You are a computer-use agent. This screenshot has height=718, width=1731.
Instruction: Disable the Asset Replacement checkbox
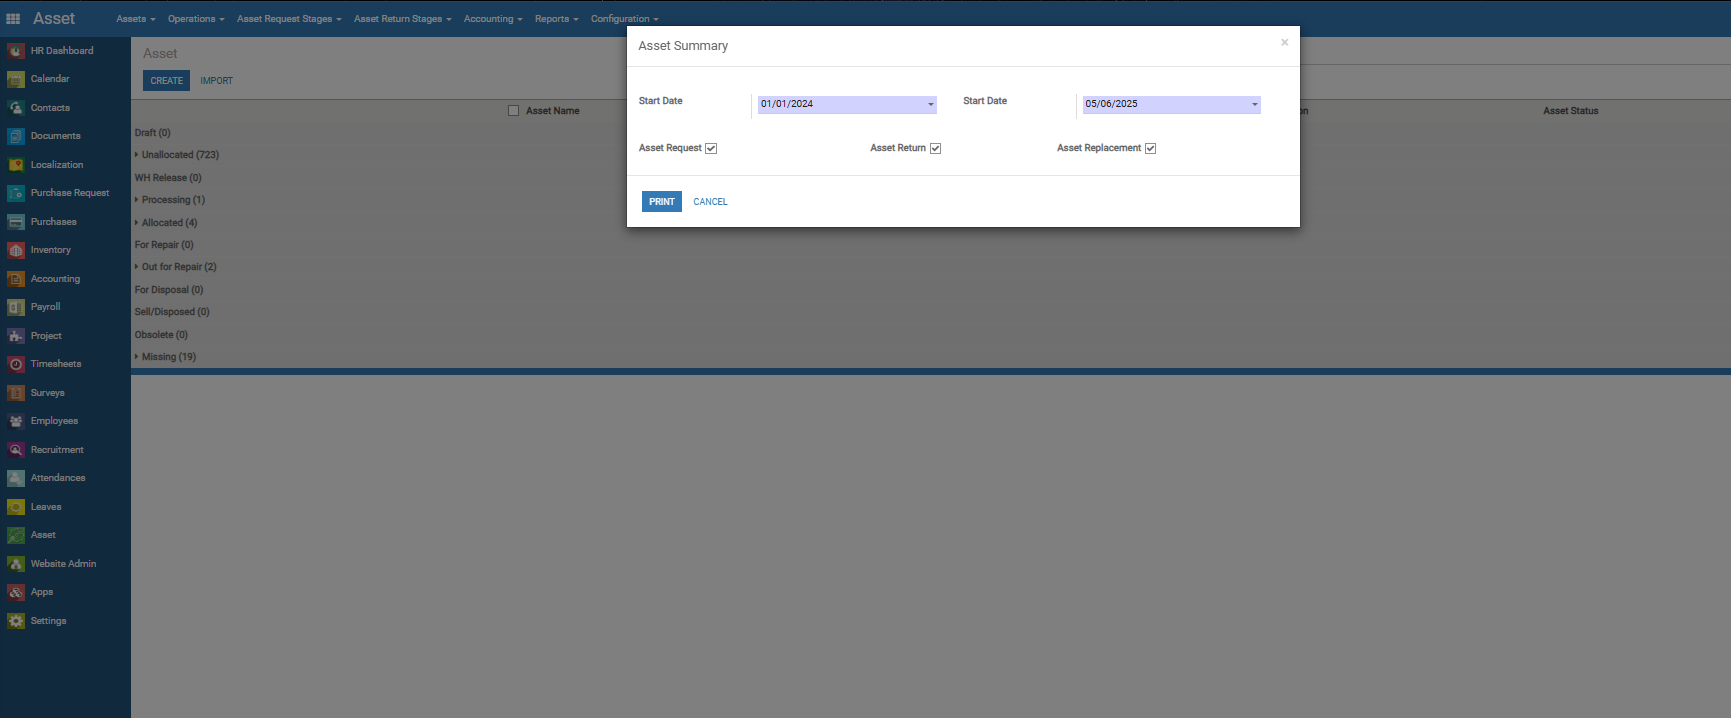coord(1150,148)
